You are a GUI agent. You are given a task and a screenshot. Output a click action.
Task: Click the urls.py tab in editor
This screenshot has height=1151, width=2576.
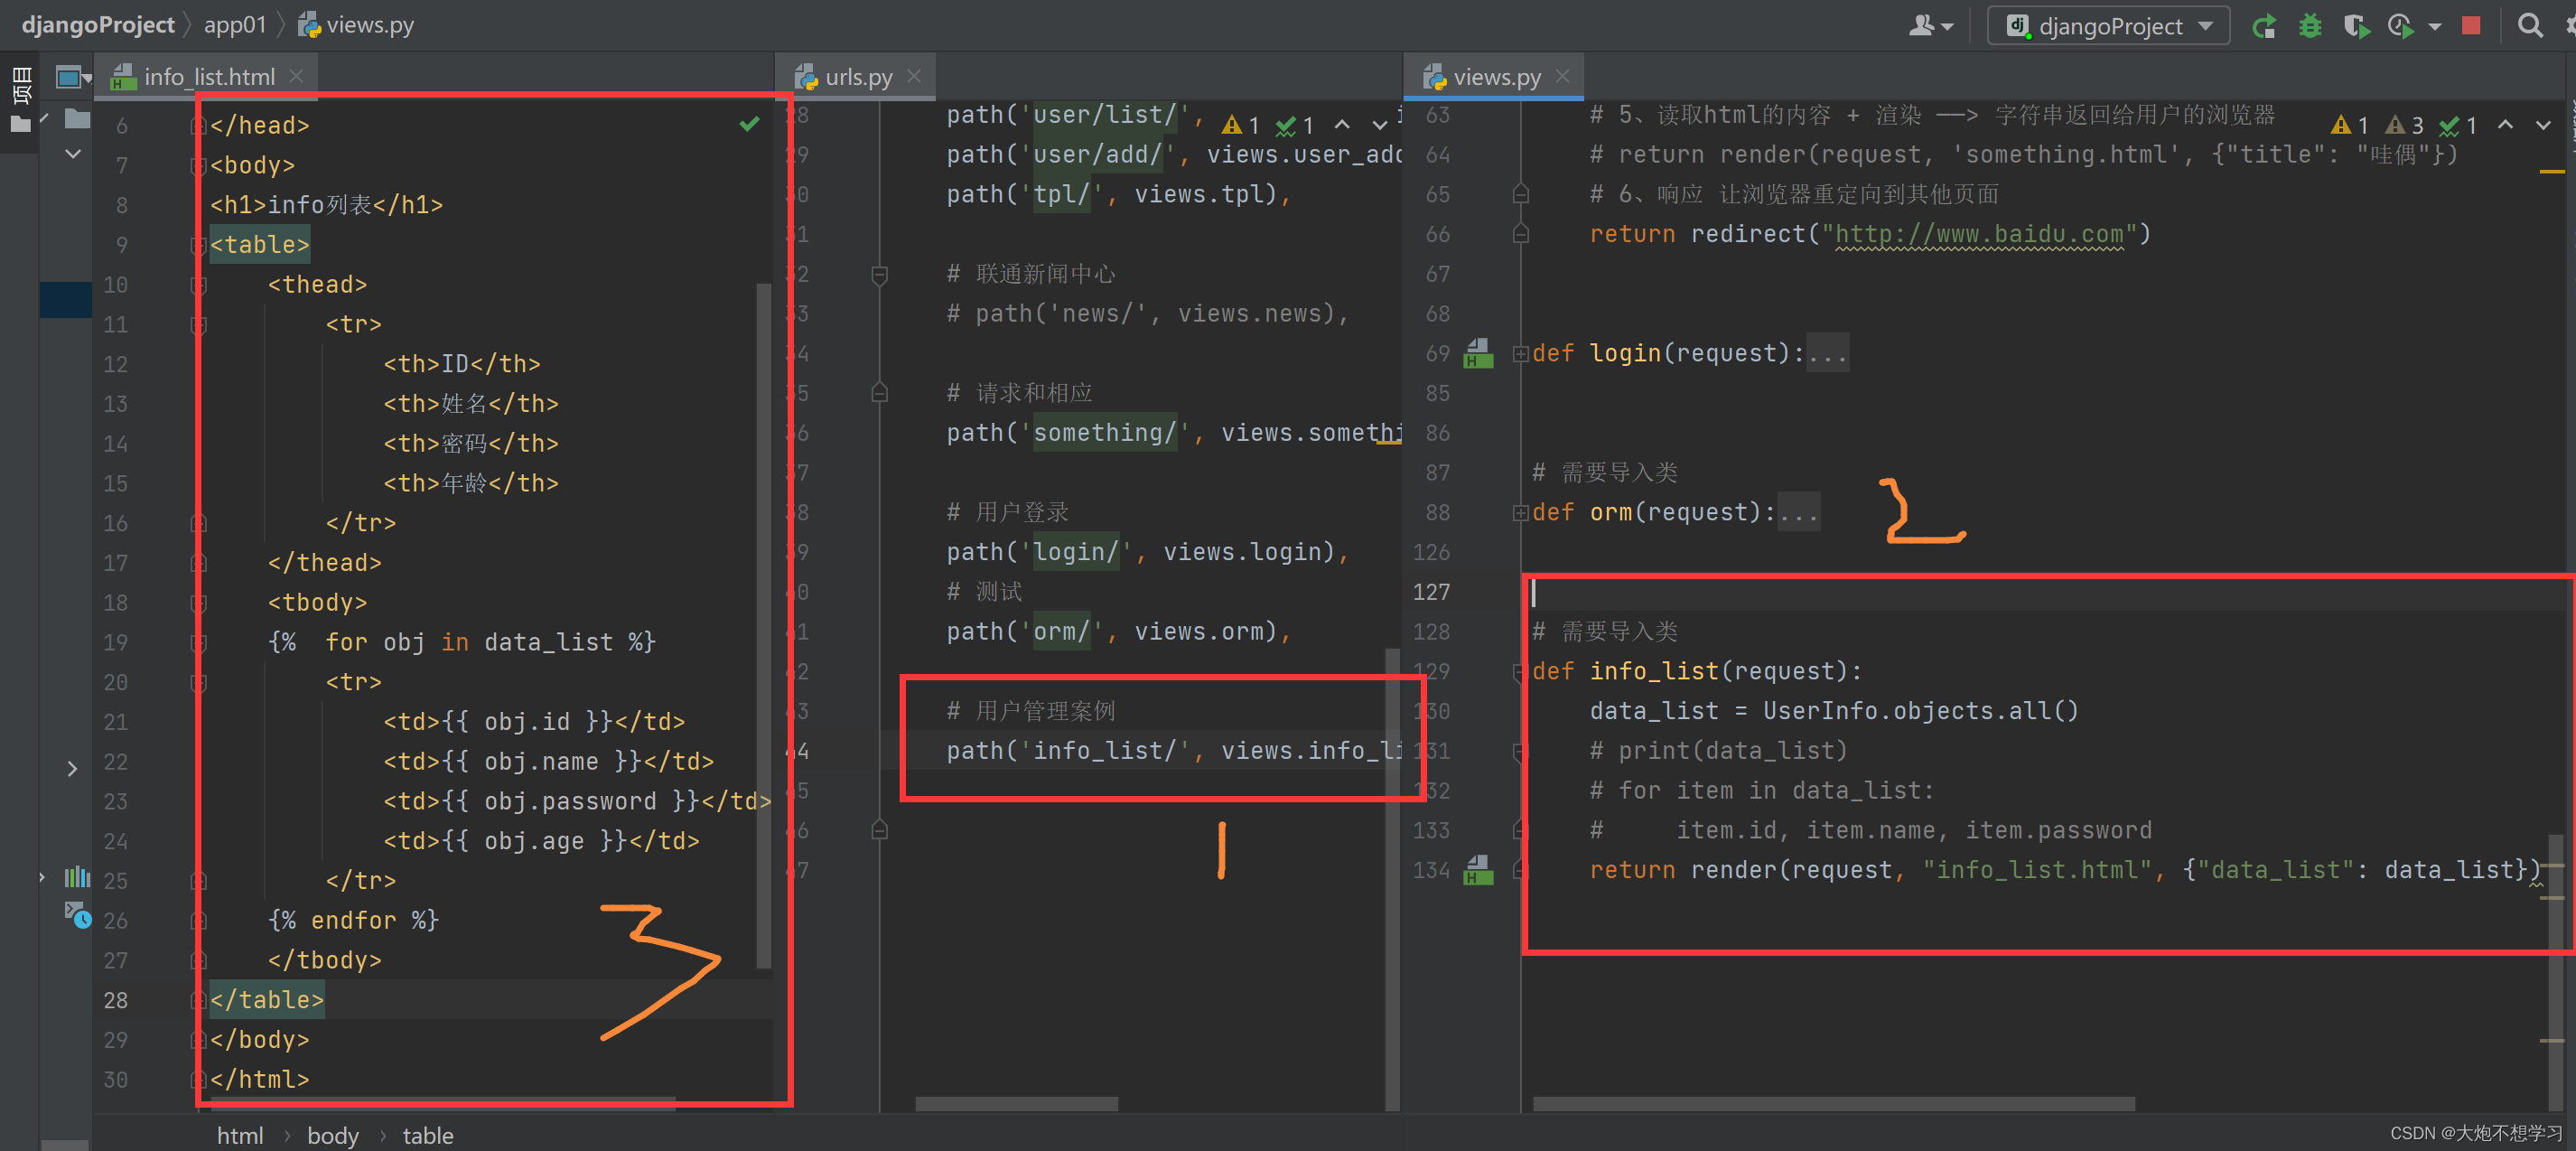tap(853, 76)
